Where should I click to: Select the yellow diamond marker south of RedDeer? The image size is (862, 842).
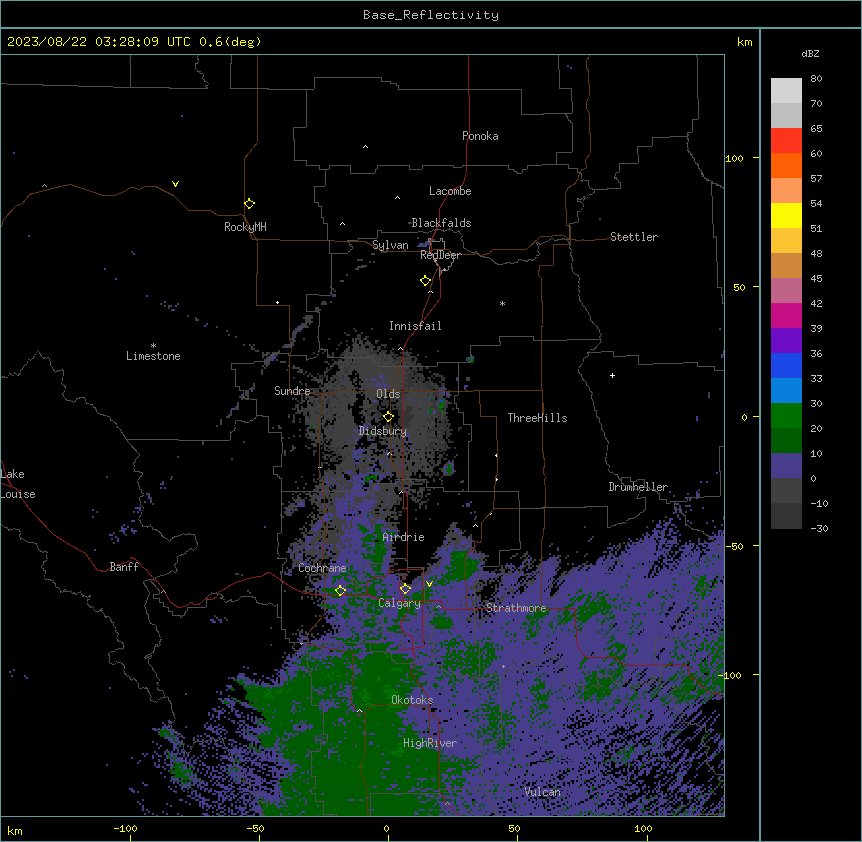425,281
